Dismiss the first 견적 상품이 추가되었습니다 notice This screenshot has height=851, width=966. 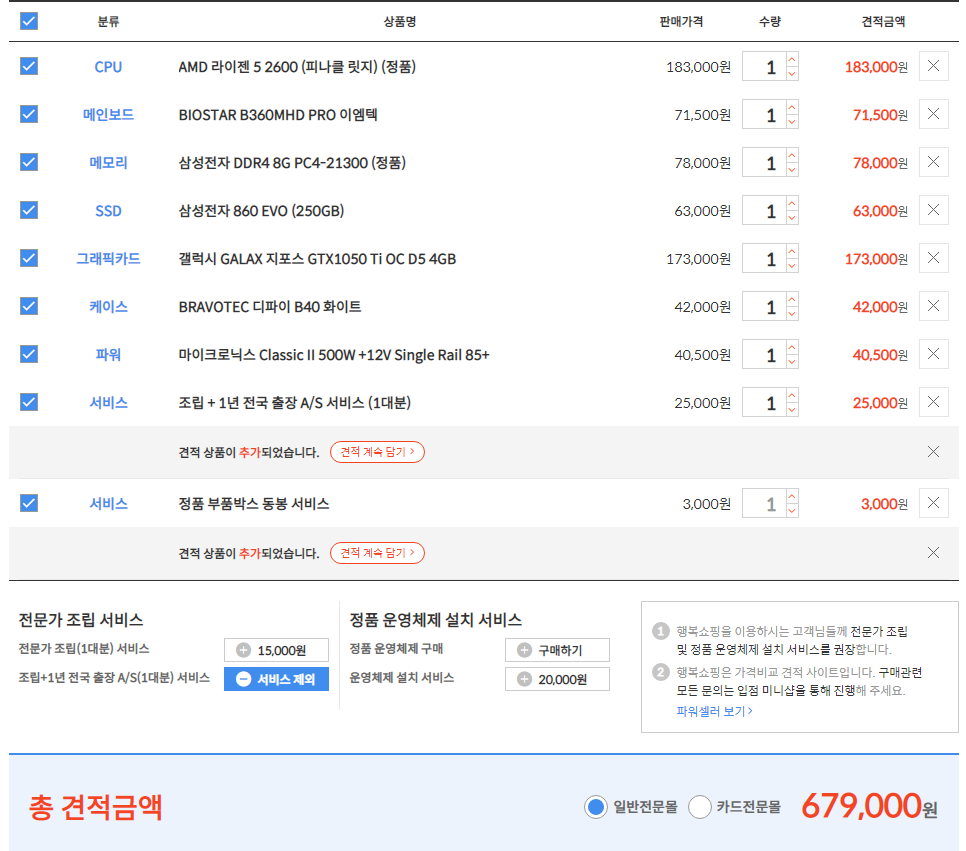(933, 452)
